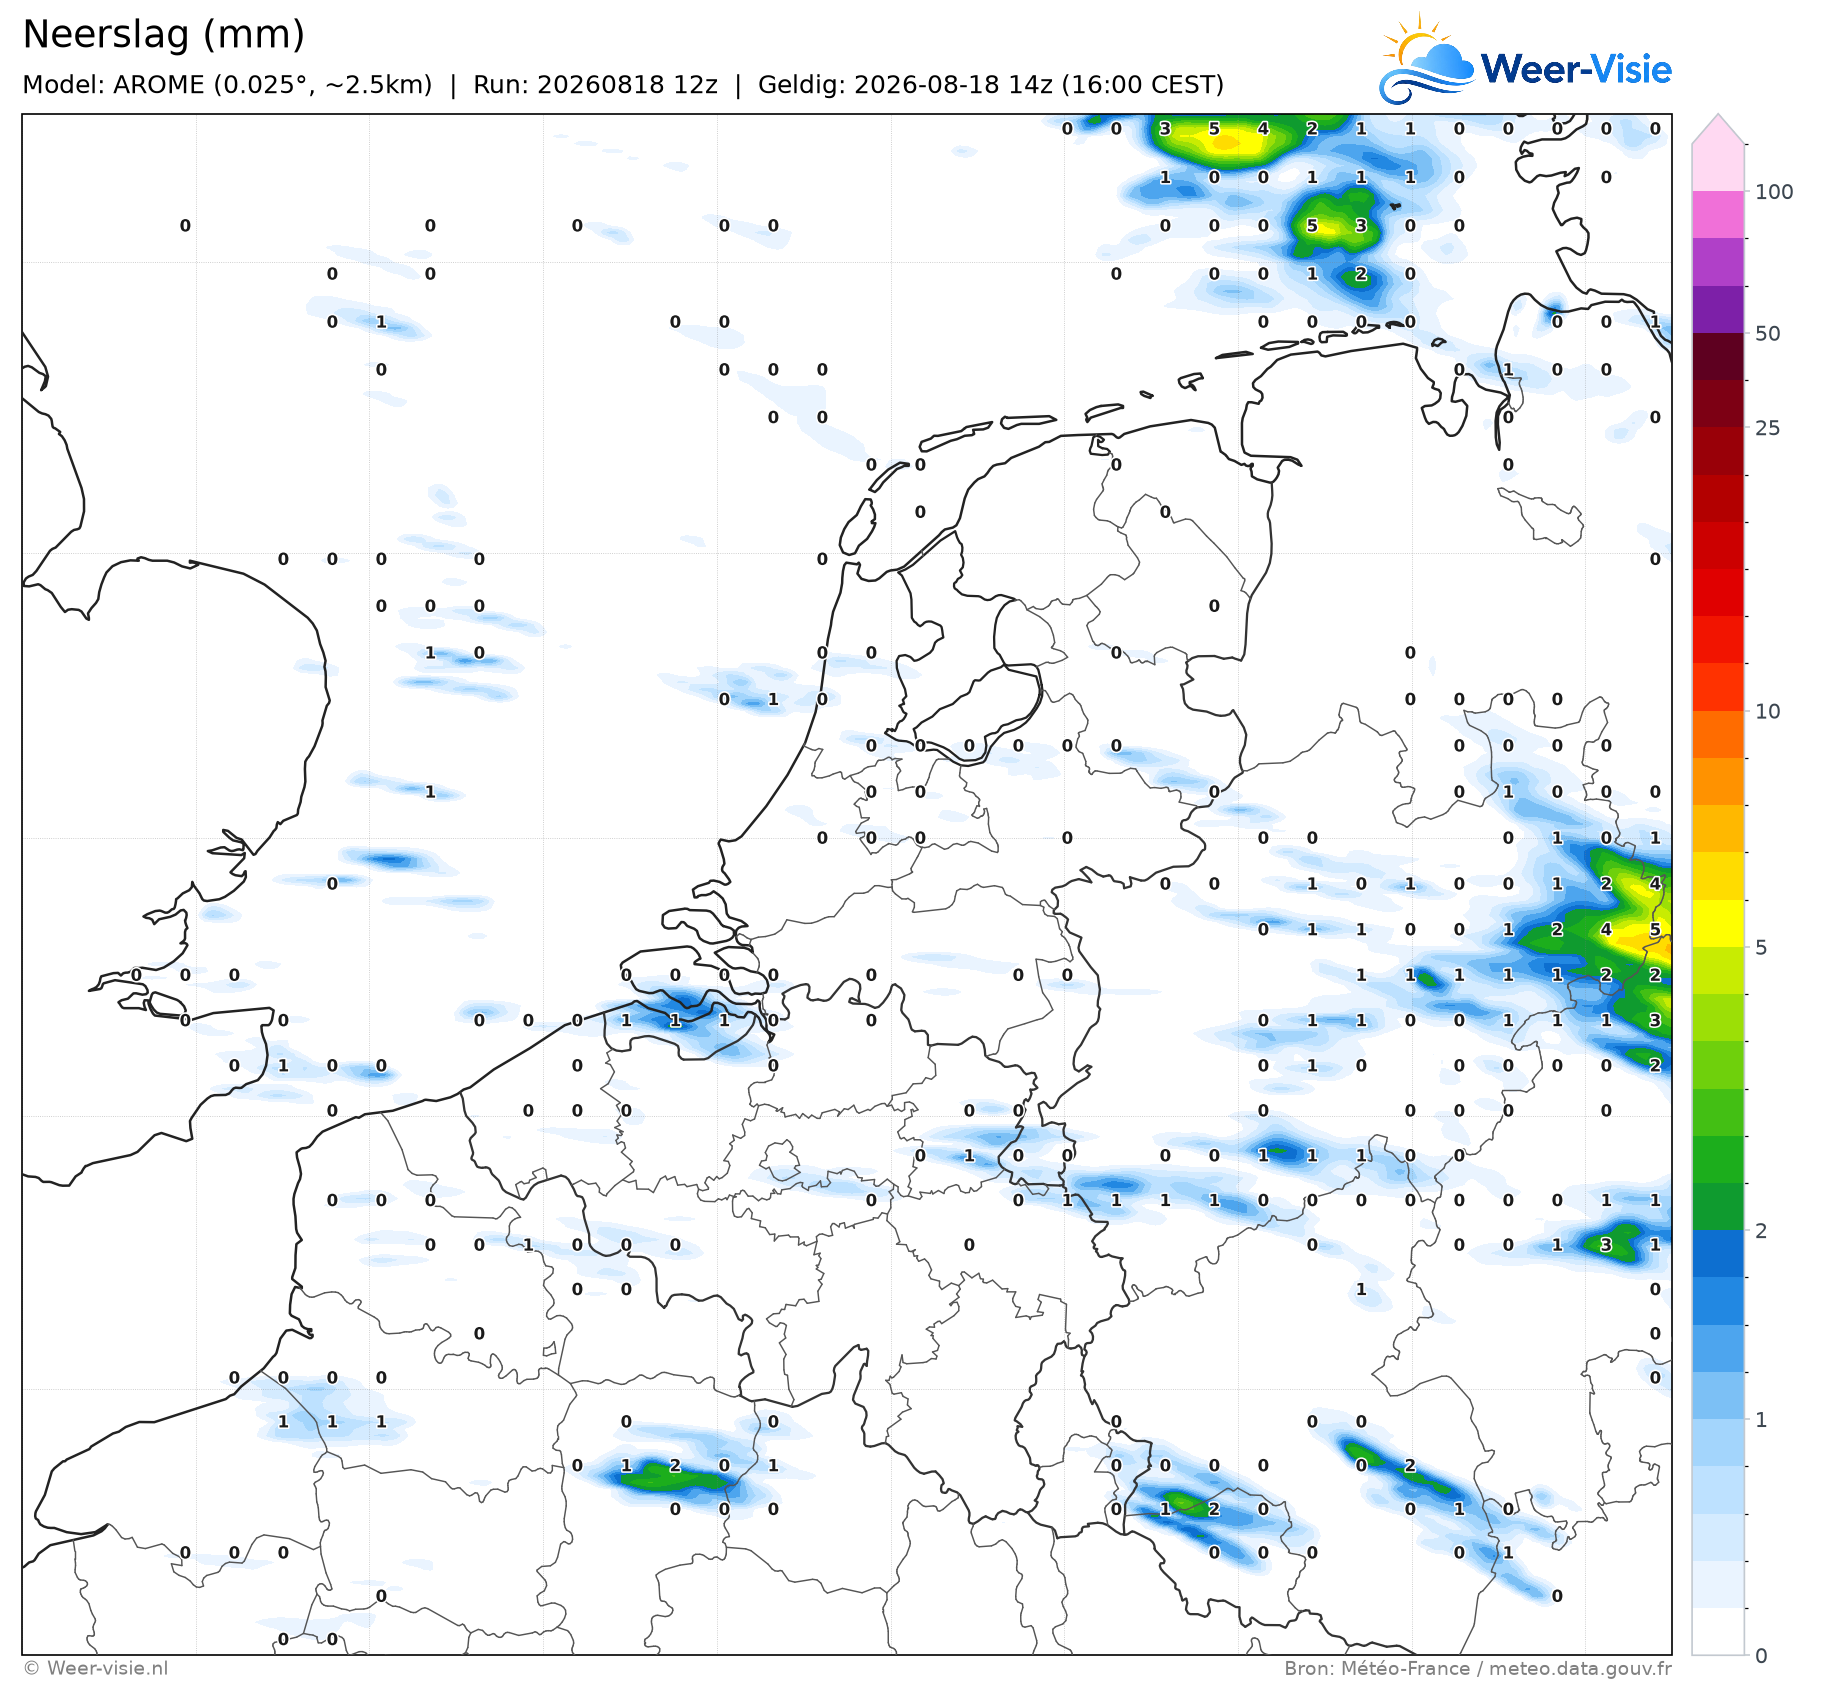
Task: Click the Neerslag (mm) title
Action: tap(163, 34)
